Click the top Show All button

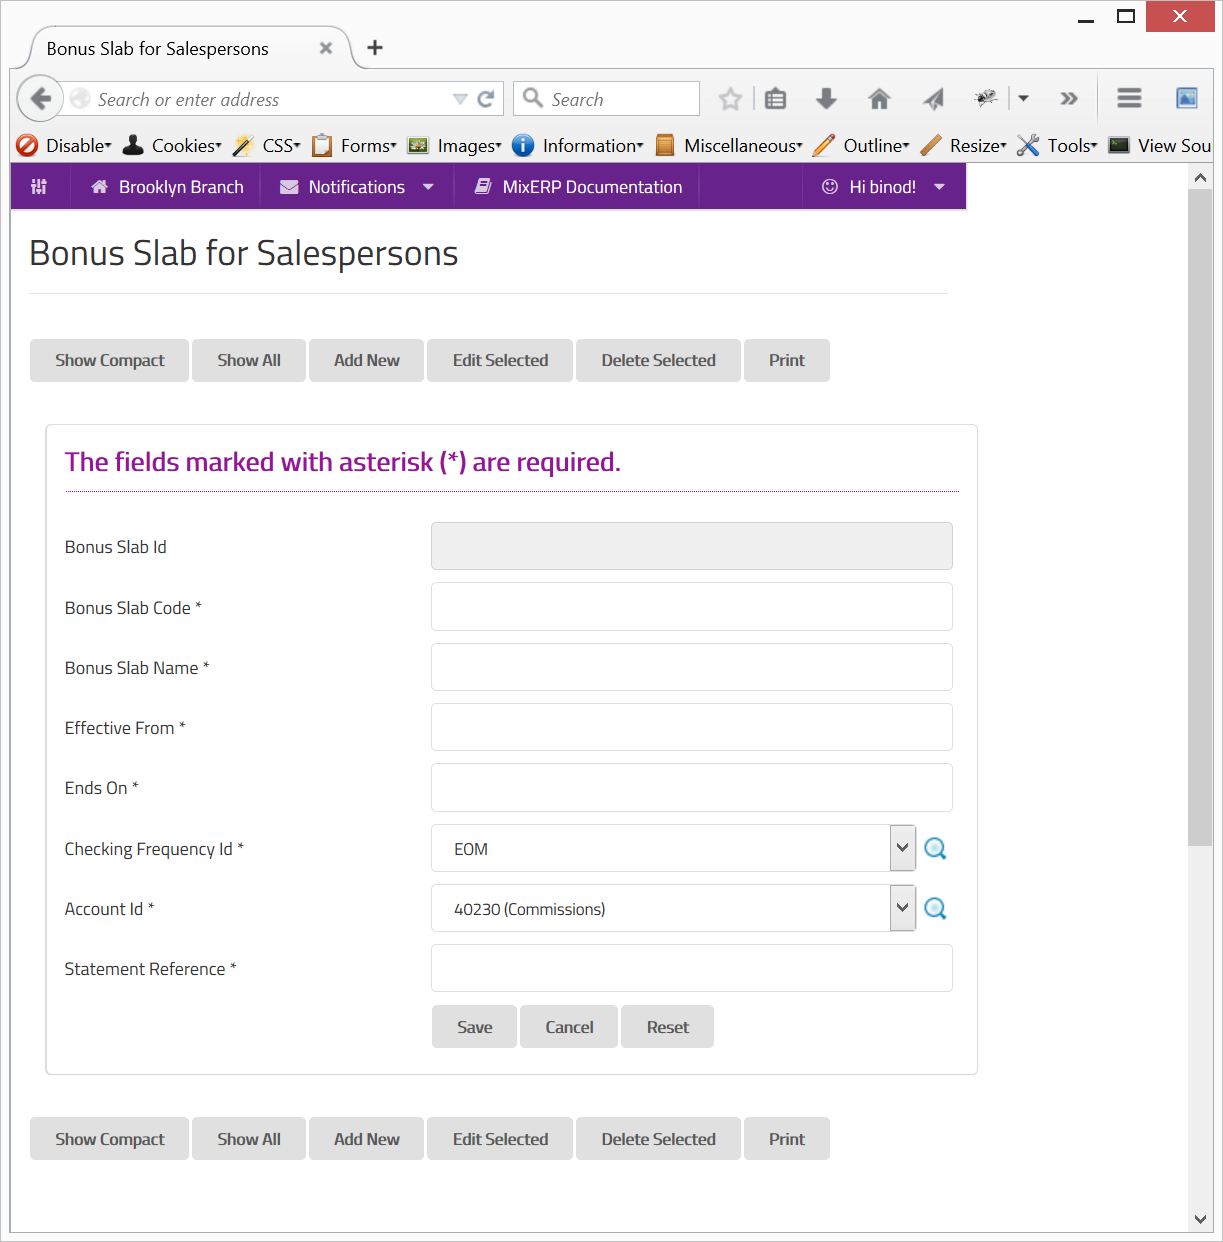click(249, 360)
